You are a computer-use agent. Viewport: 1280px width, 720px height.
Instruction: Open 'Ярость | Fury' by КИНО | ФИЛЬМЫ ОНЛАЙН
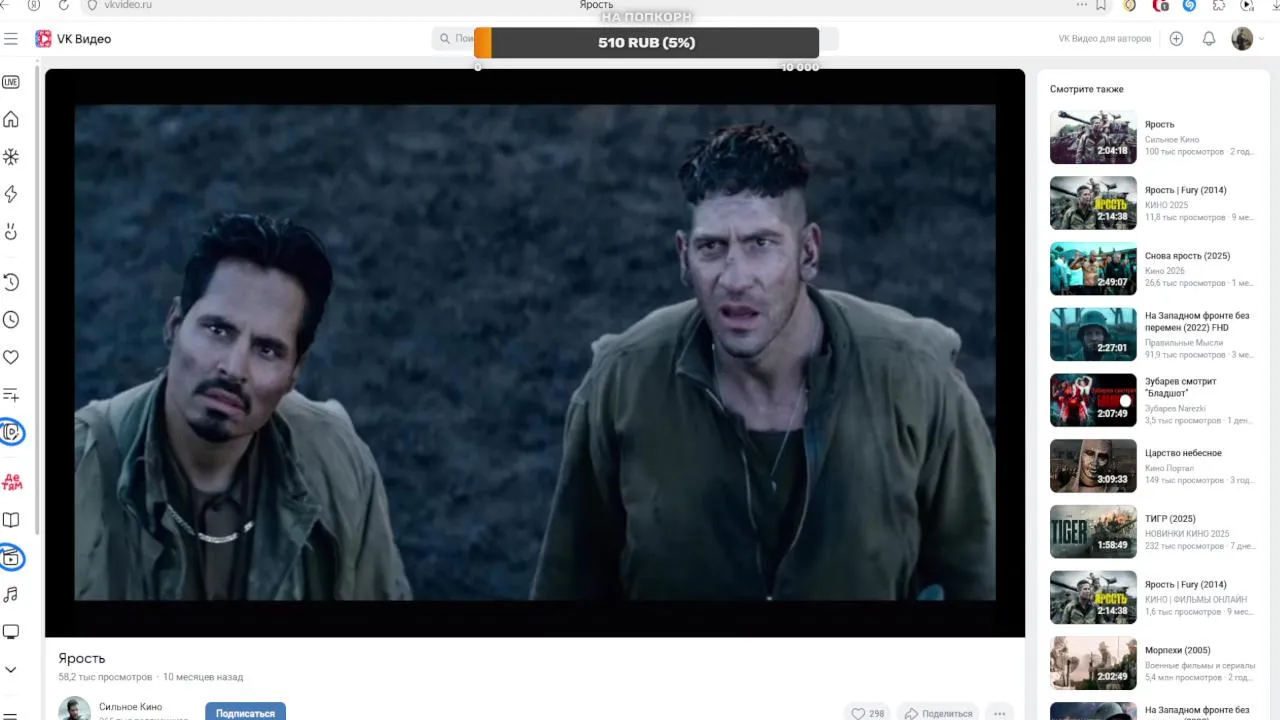click(1093, 598)
